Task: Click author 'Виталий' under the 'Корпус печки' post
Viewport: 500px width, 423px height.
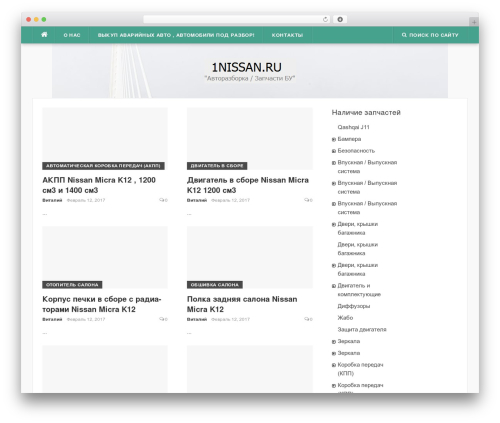Action: point(52,319)
